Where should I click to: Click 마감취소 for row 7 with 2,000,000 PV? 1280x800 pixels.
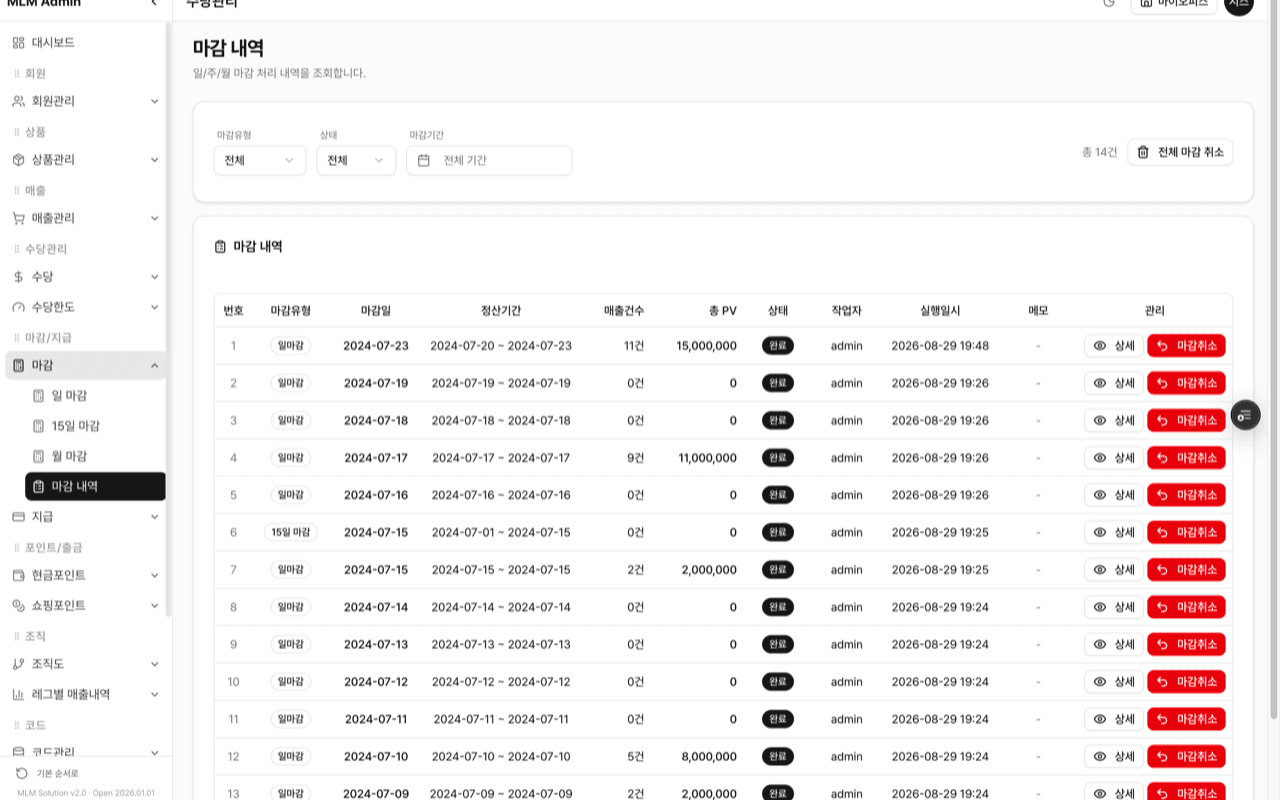coord(1186,570)
